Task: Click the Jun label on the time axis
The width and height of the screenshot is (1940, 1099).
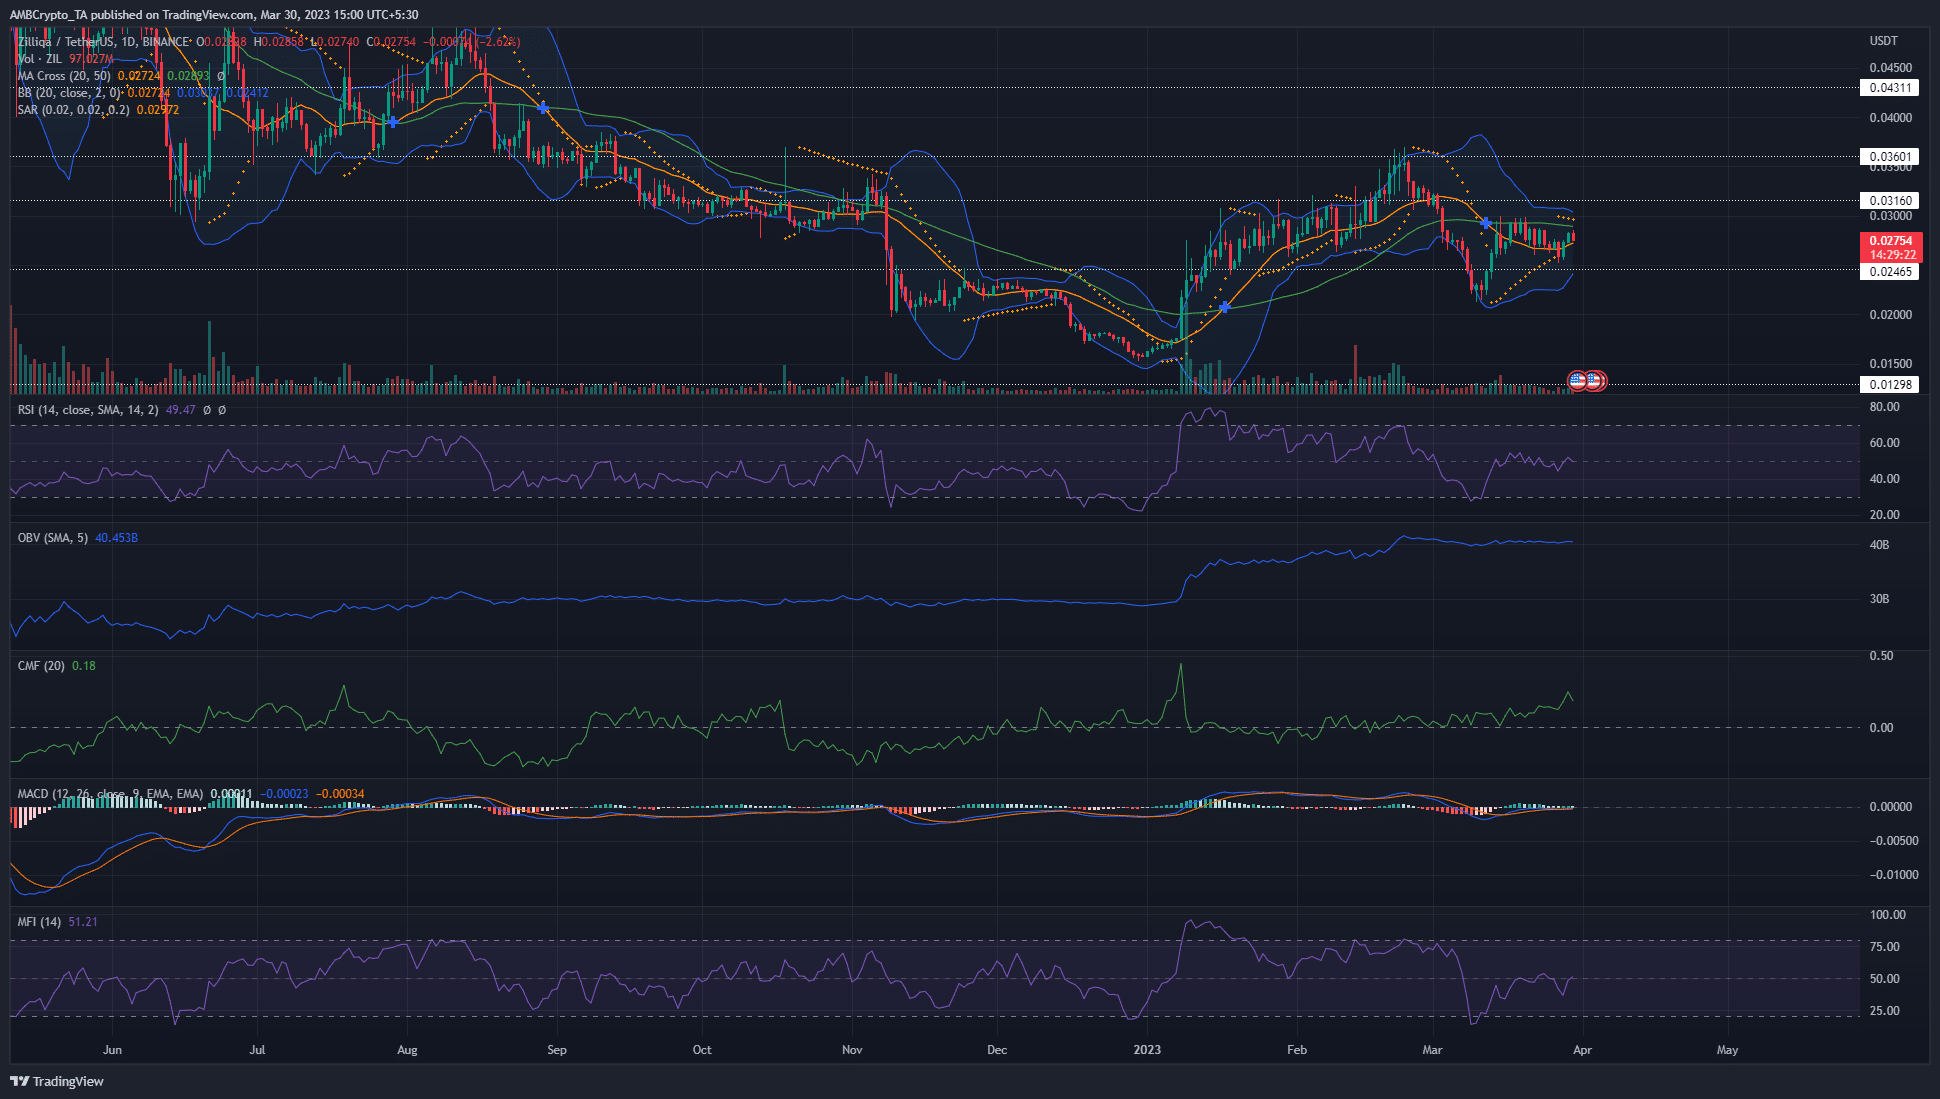Action: 112,1051
